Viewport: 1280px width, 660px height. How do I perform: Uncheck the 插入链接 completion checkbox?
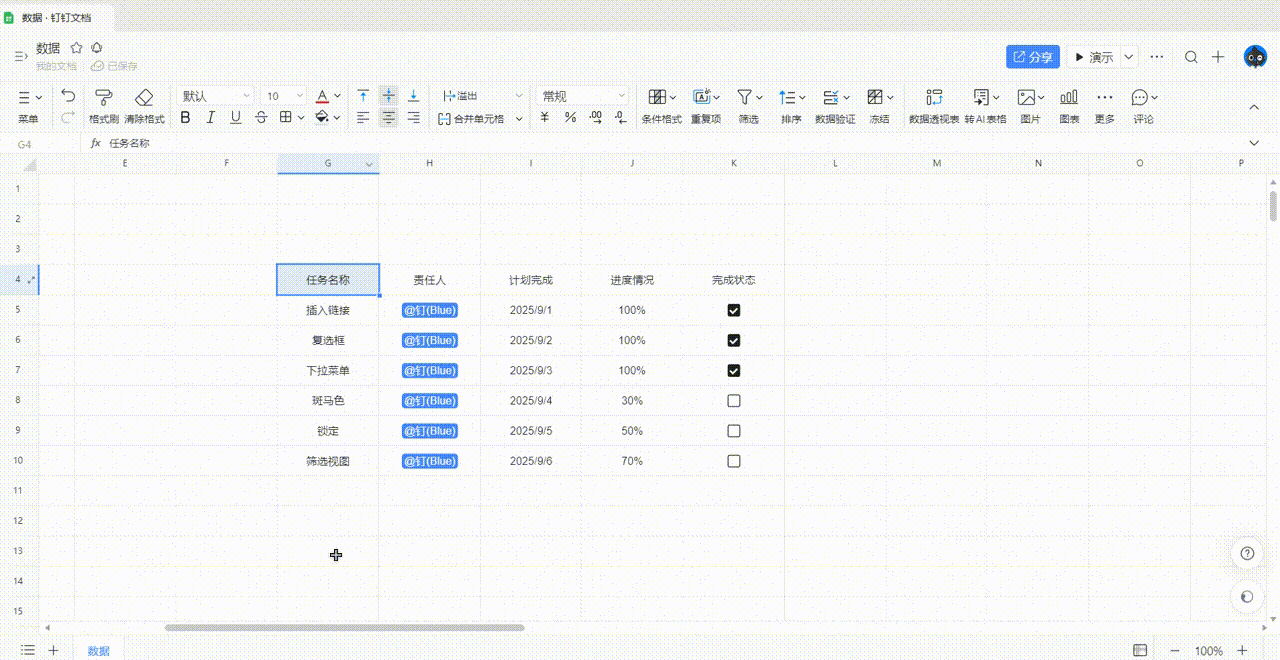point(734,310)
